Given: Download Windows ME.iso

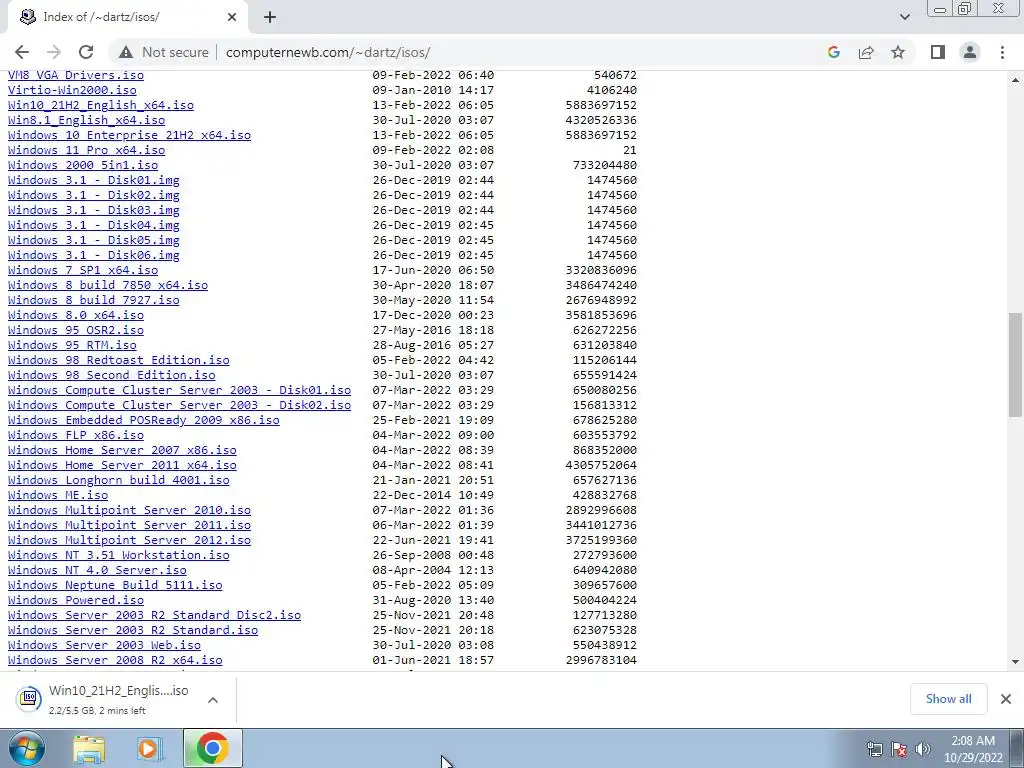Looking at the screenshot, I should (58, 496).
